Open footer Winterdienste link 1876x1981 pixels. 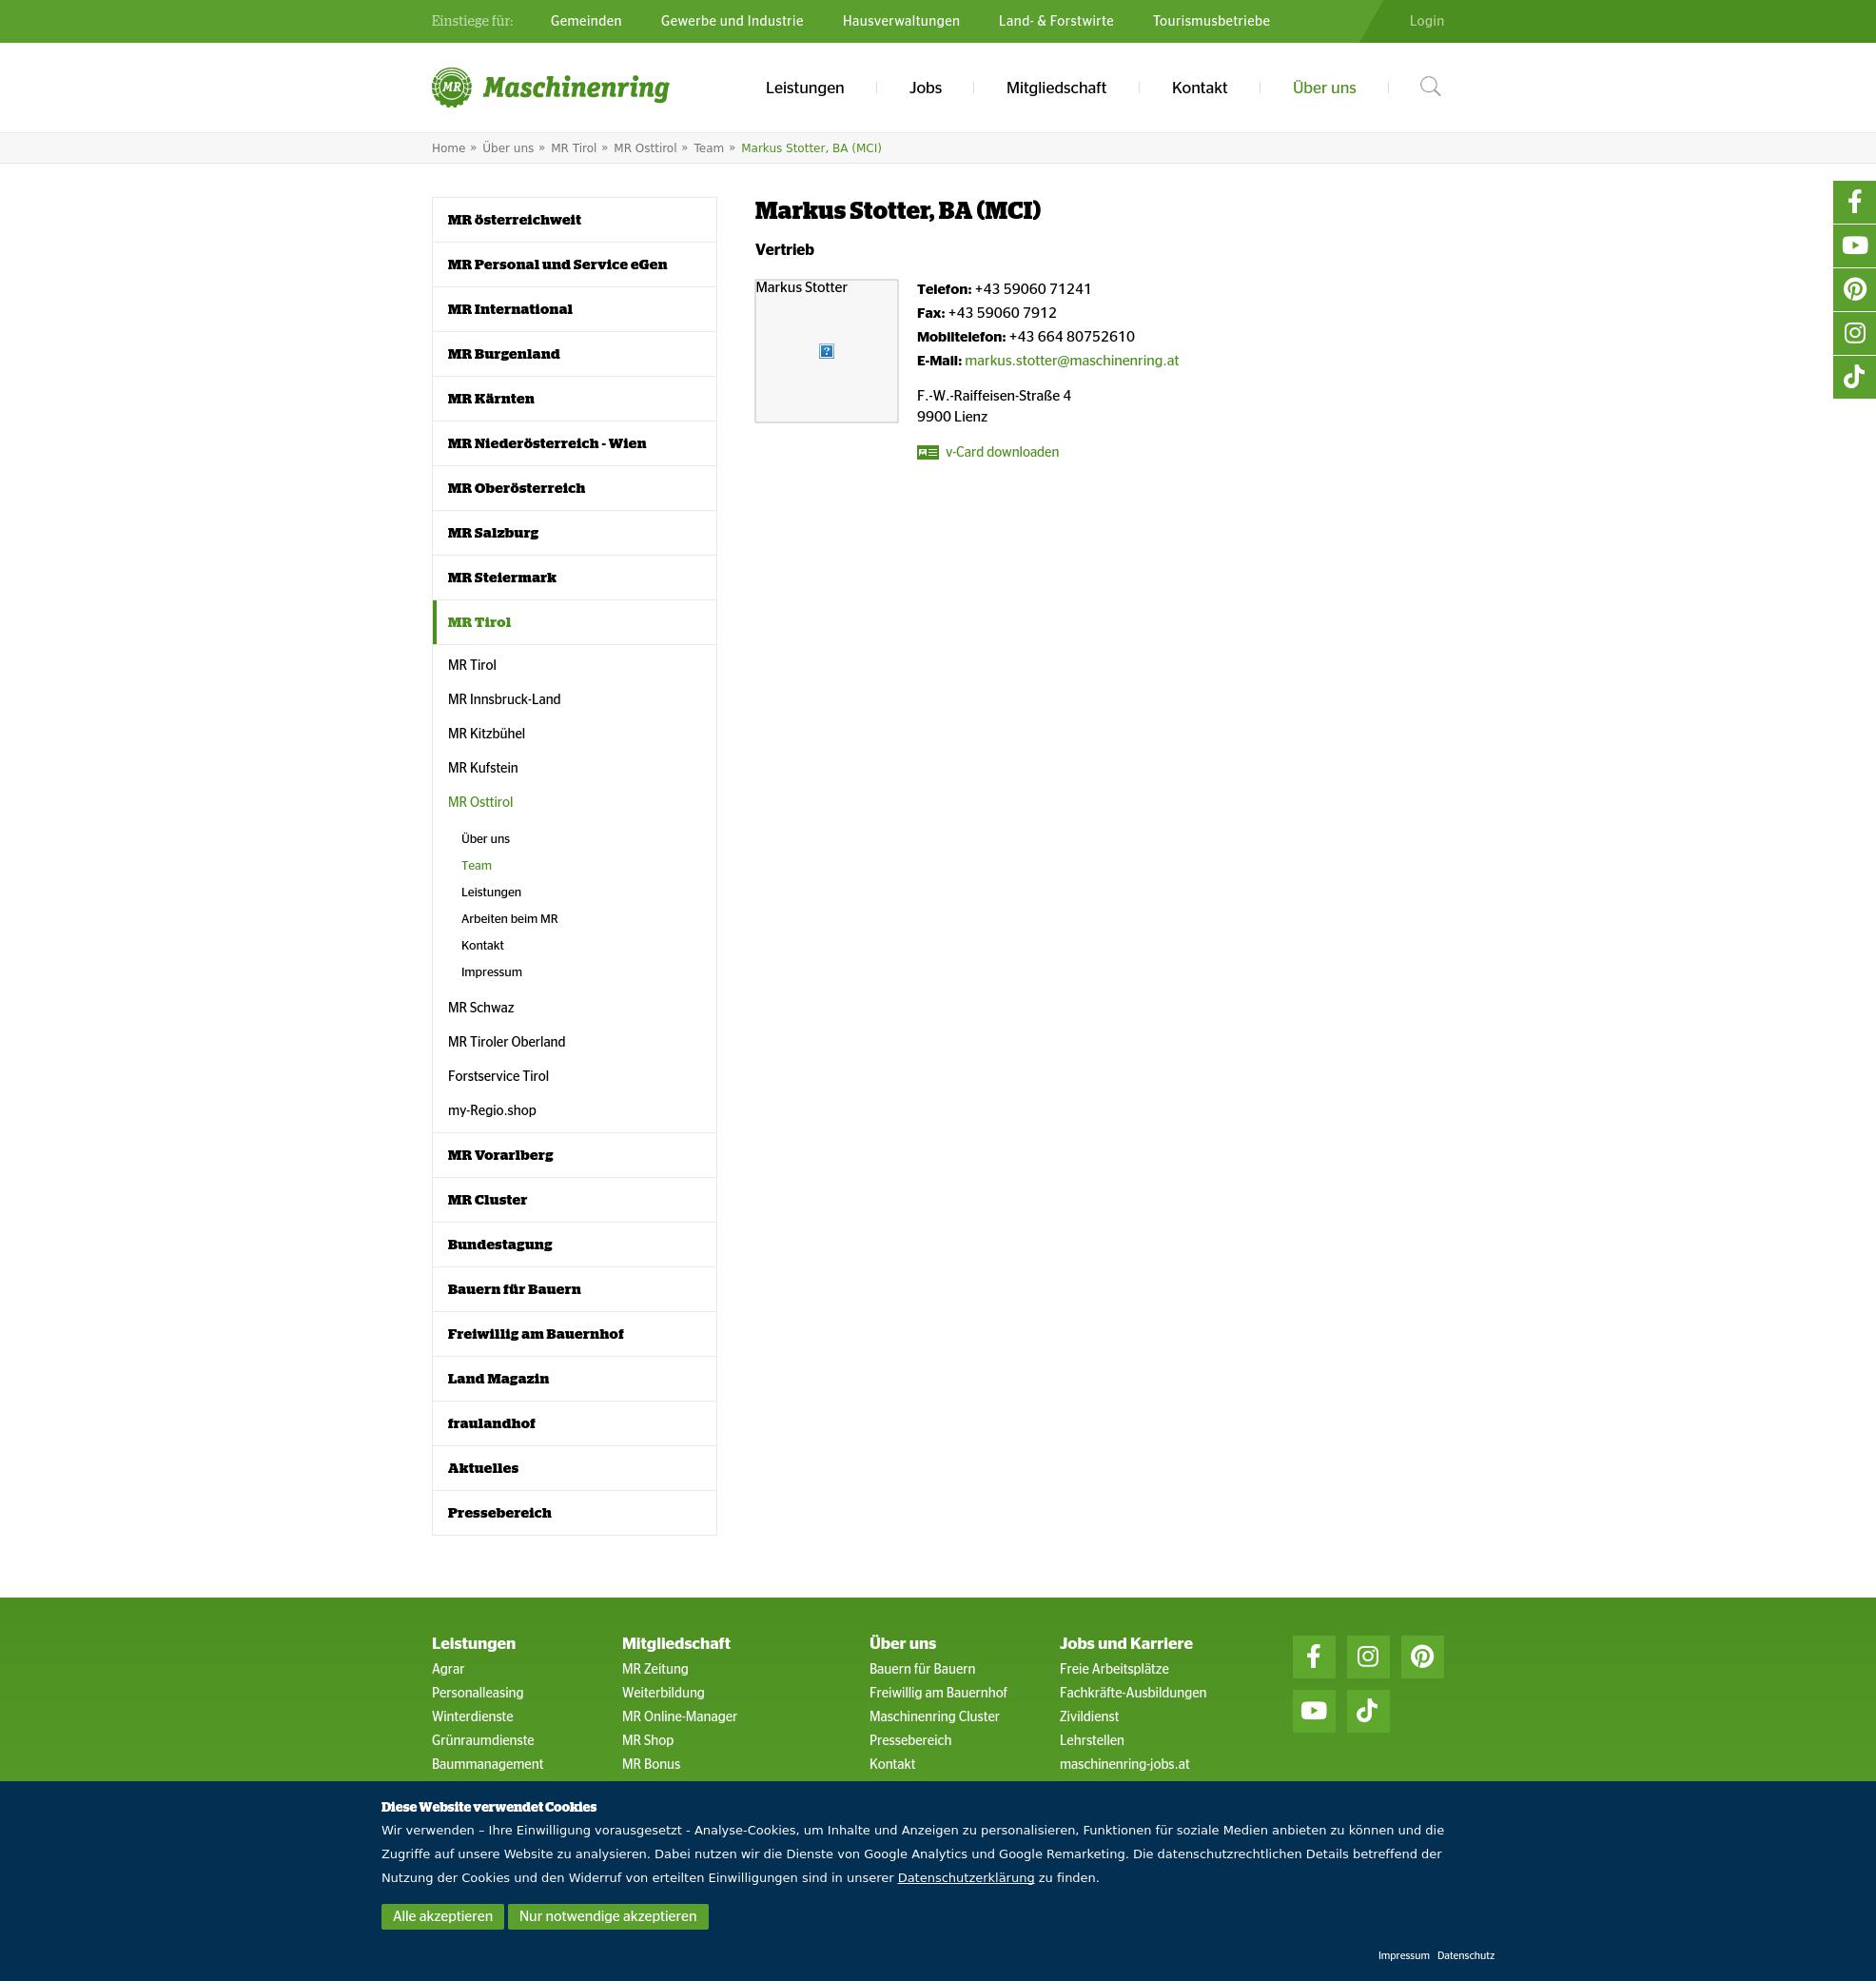point(472,1717)
